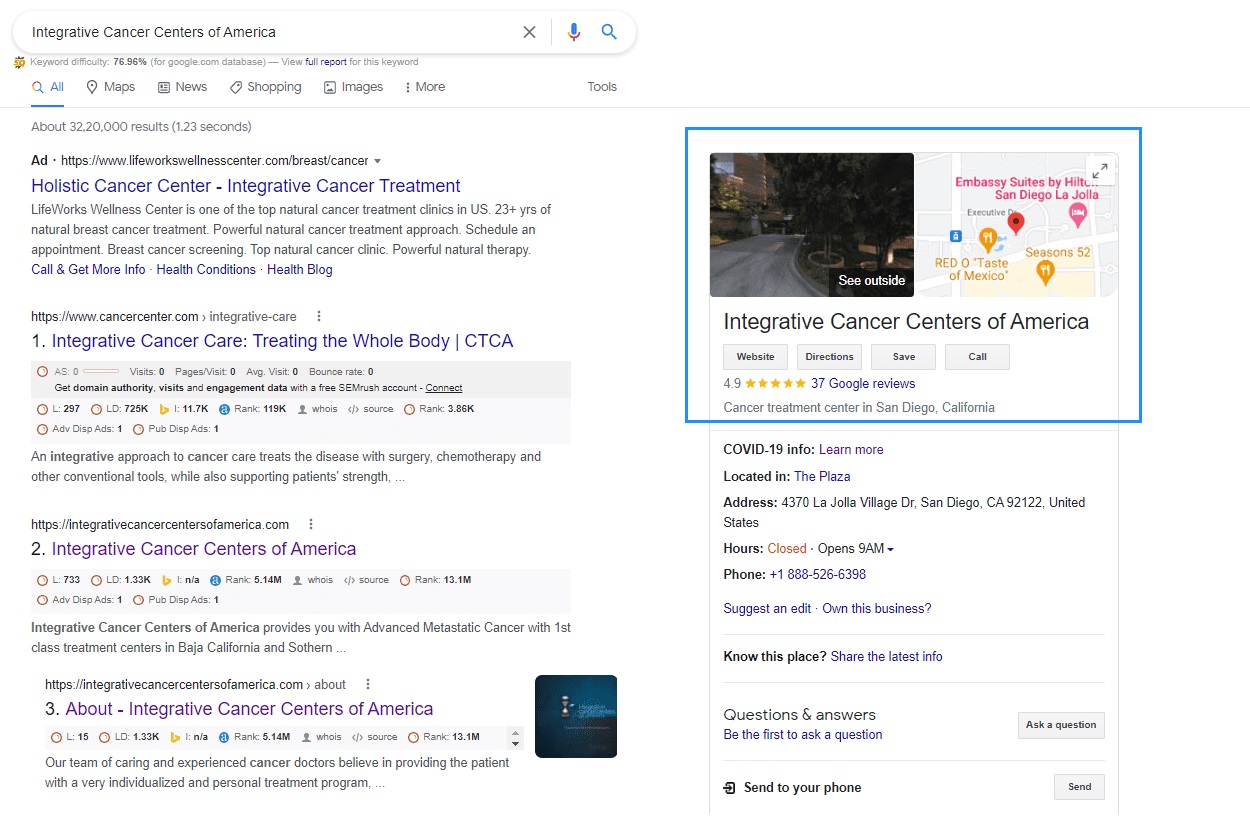The height and width of the screenshot is (821, 1250).
Task: Open the About result thumbnail image
Action: point(576,716)
